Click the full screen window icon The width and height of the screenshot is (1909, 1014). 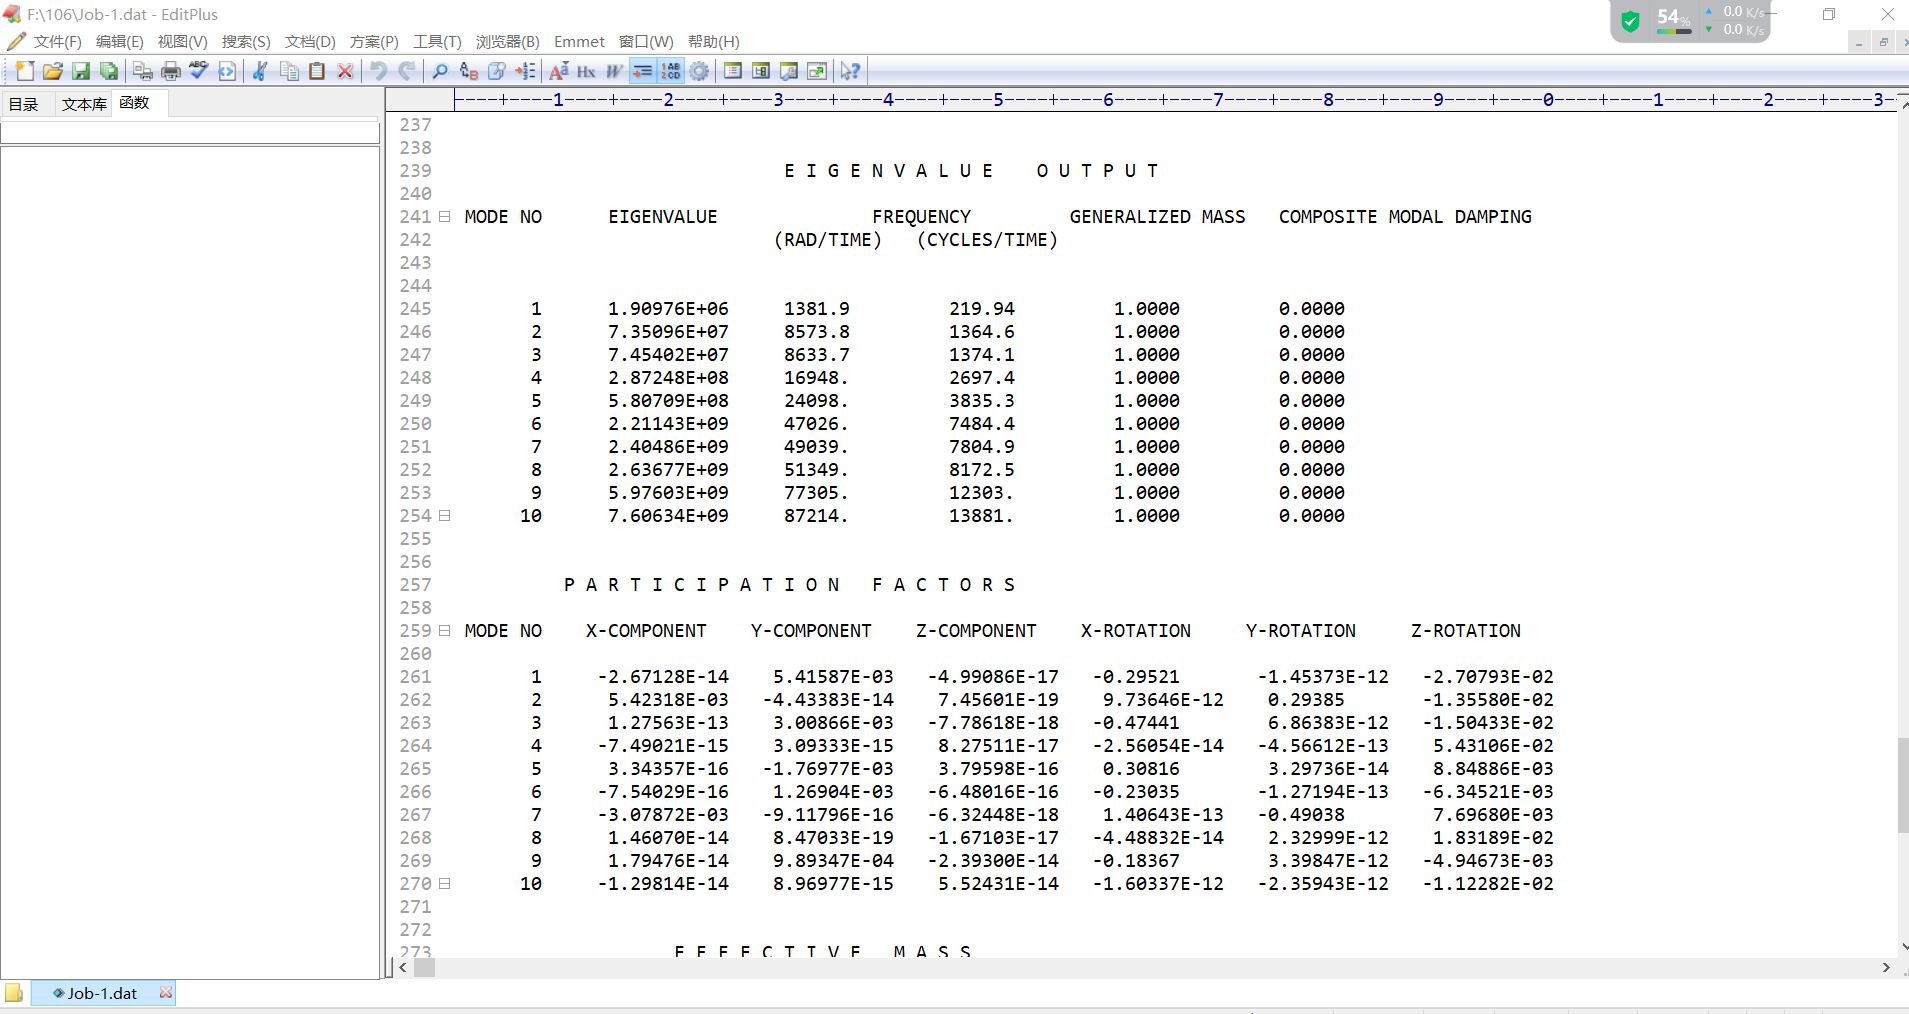[817, 71]
